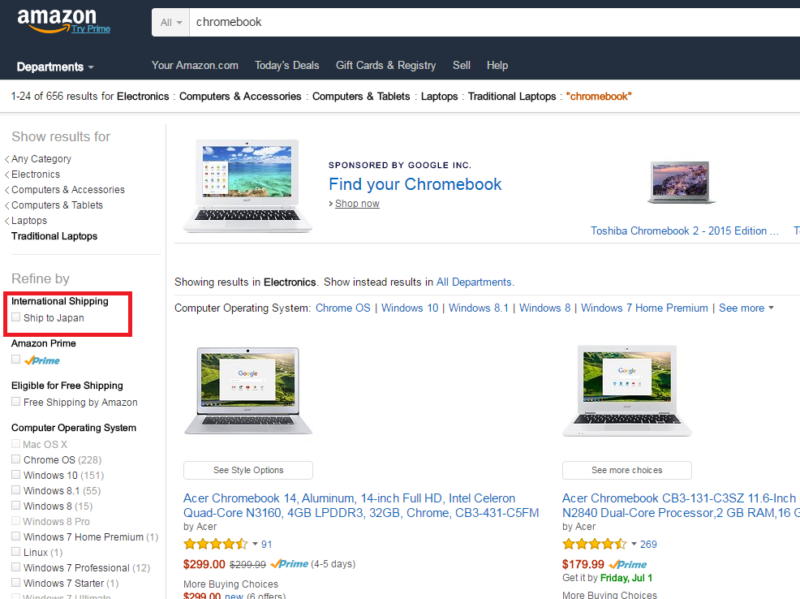Viewport: 800px width, 599px height.
Task: Expand the See more operating systems dropdown
Action: (746, 308)
